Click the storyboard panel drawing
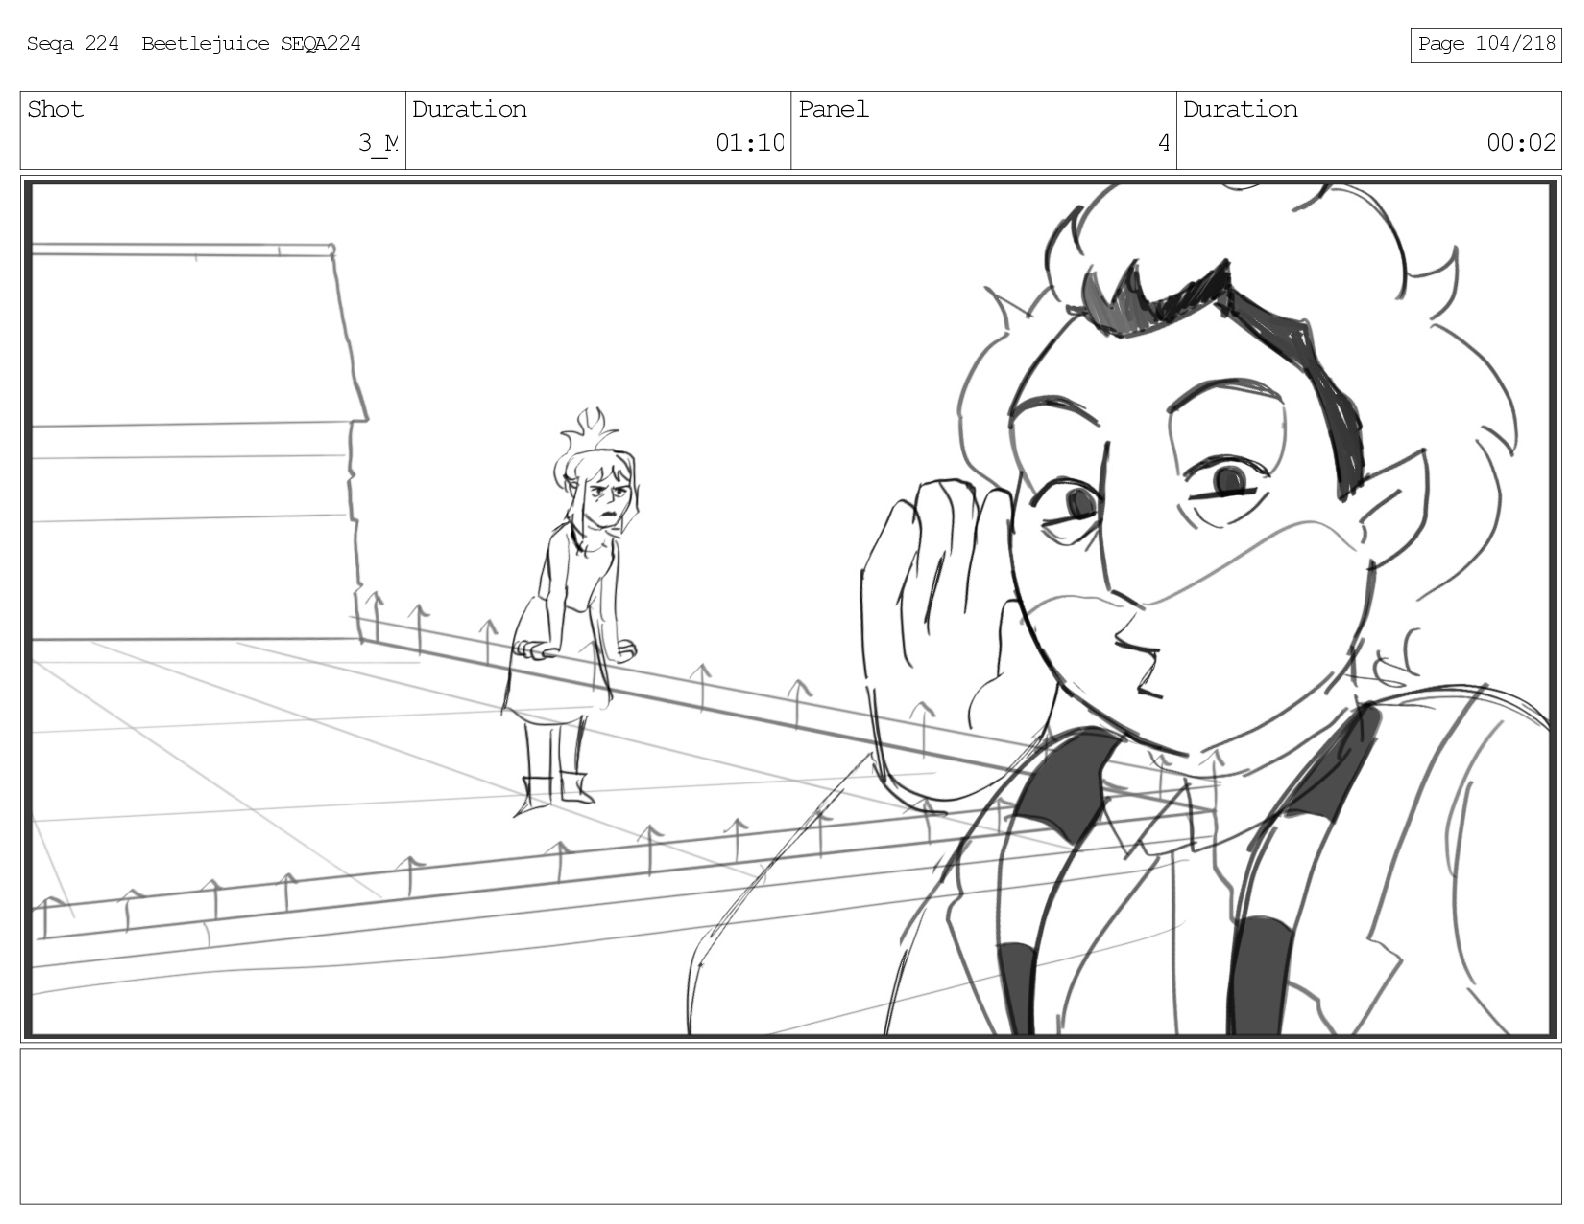Screen dimensions: 1584x1224 tap(791, 608)
